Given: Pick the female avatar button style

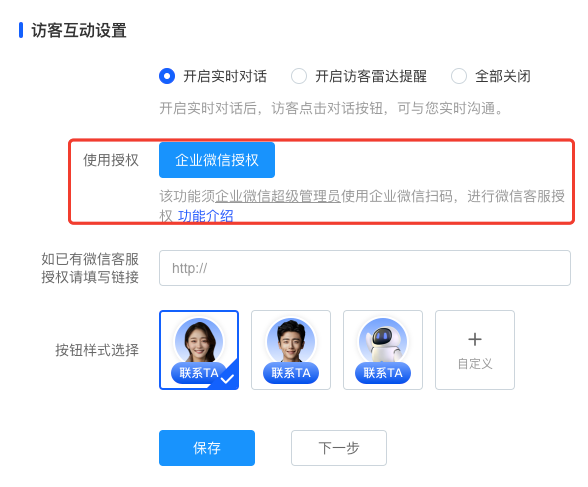Looking at the screenshot, I should coord(199,350).
